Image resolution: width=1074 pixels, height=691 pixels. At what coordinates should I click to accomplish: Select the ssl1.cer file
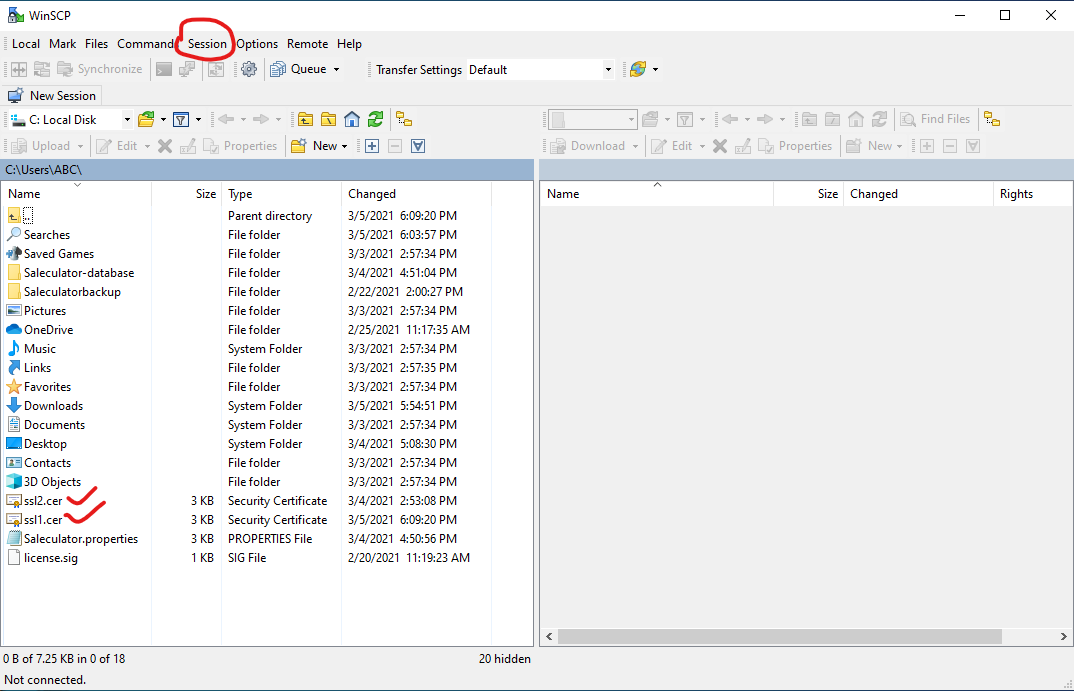[x=43, y=520]
